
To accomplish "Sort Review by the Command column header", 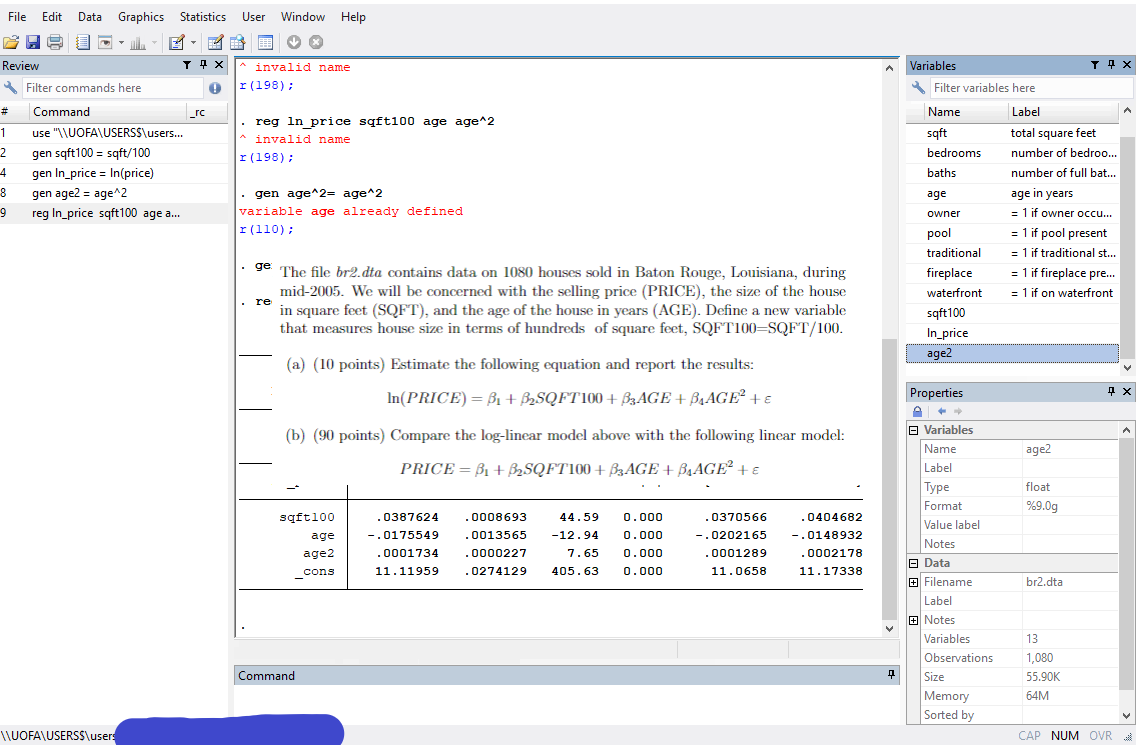I will 107,112.
